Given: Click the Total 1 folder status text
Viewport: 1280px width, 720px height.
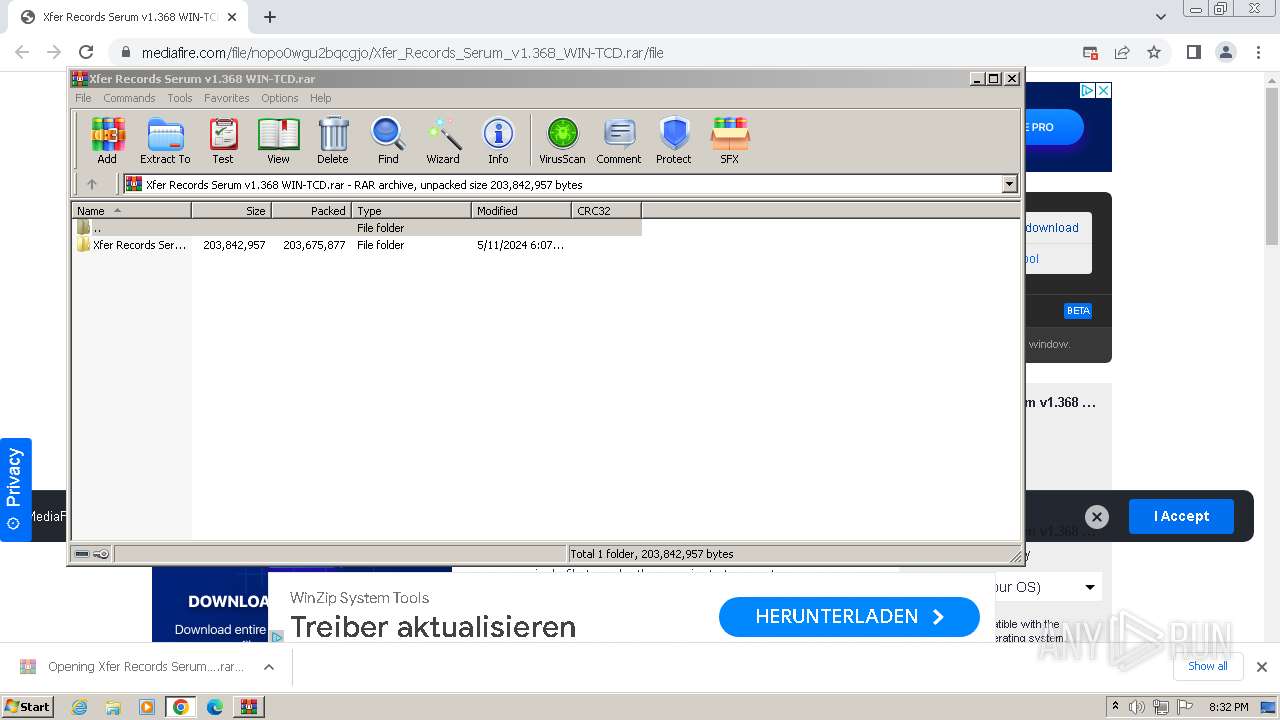Looking at the screenshot, I should tap(652, 554).
